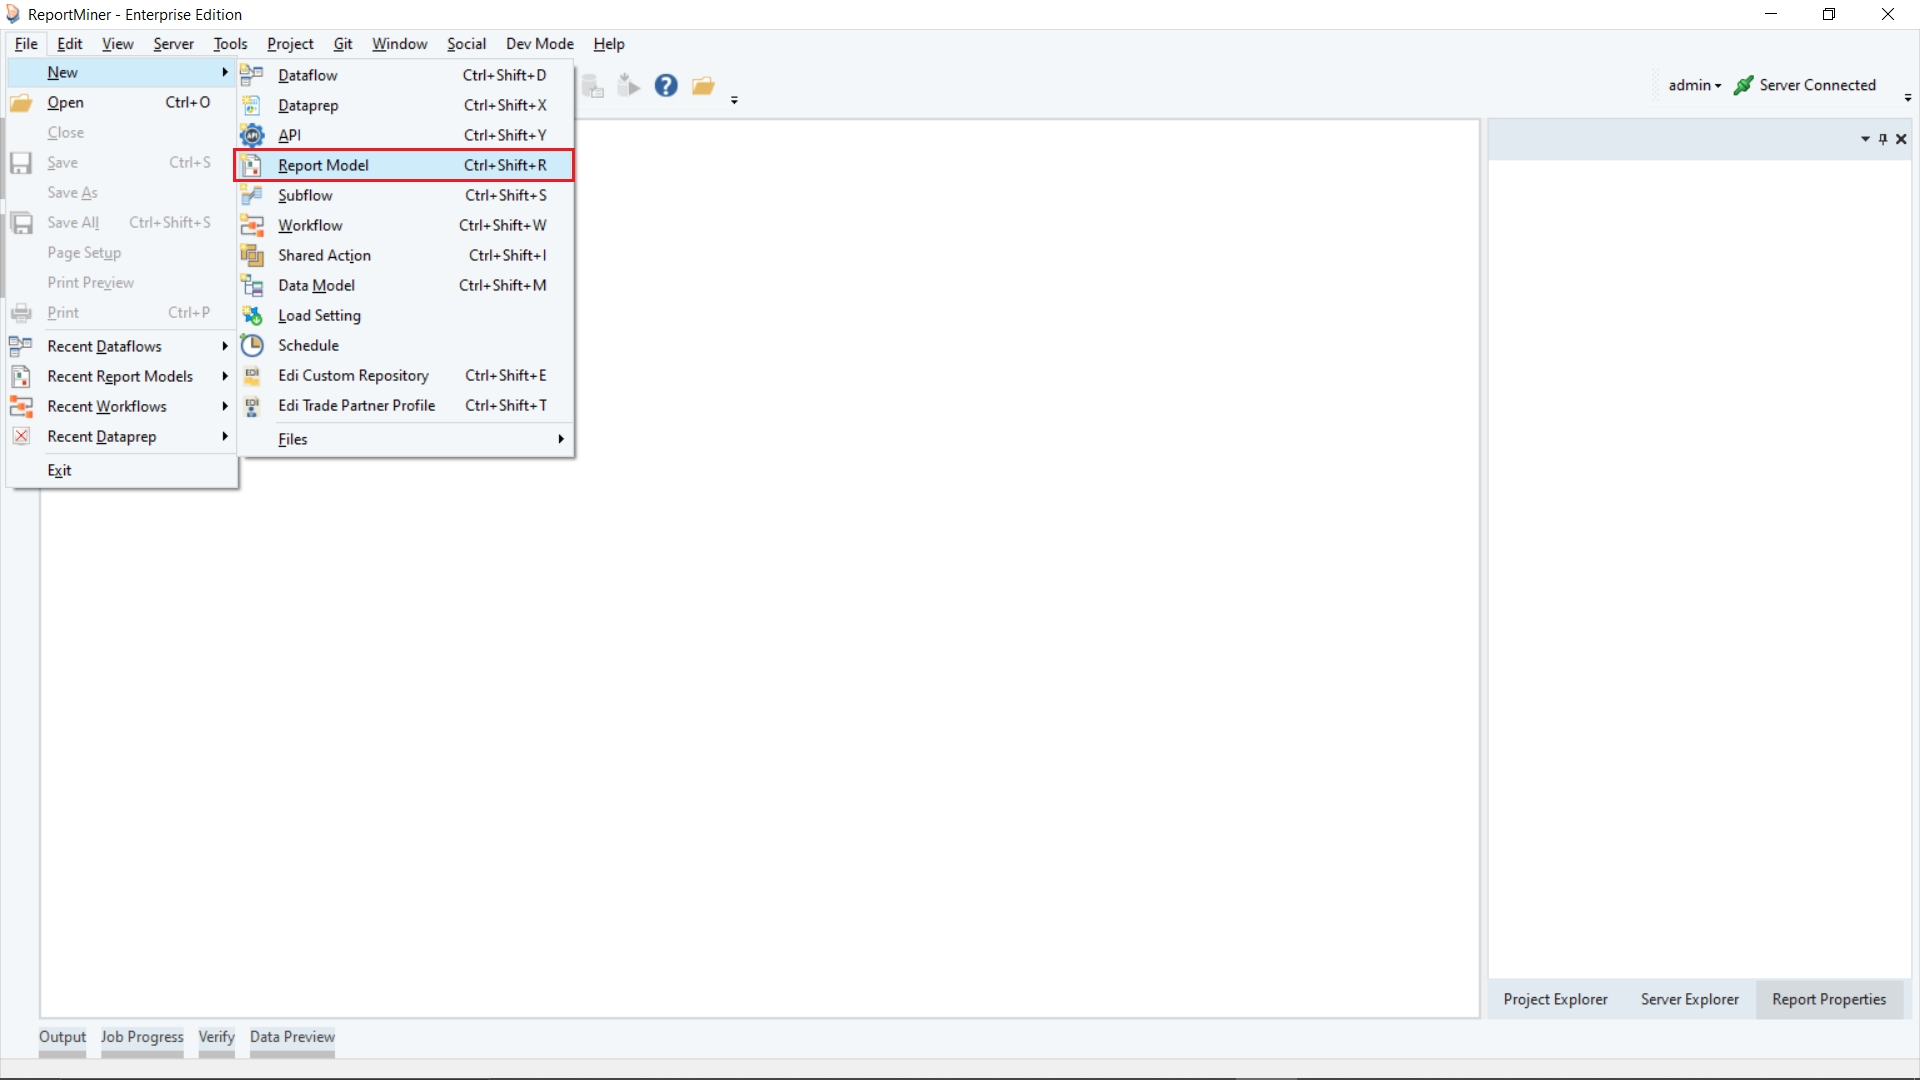Click the Load Setting icon
This screenshot has width=1920, height=1080.
[x=252, y=315]
